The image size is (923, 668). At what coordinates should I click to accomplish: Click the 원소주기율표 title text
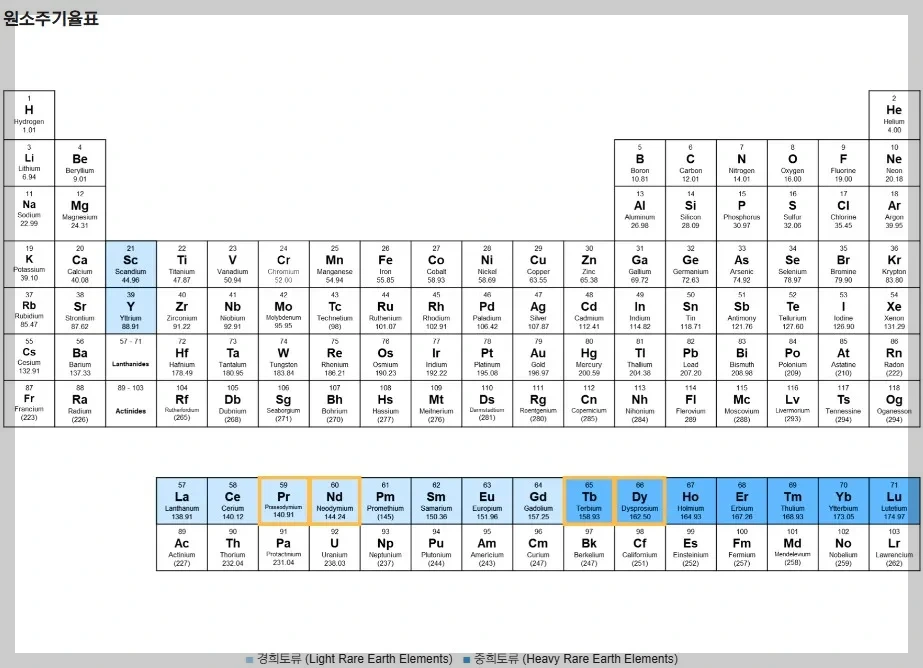pyautogui.click(x=51, y=18)
